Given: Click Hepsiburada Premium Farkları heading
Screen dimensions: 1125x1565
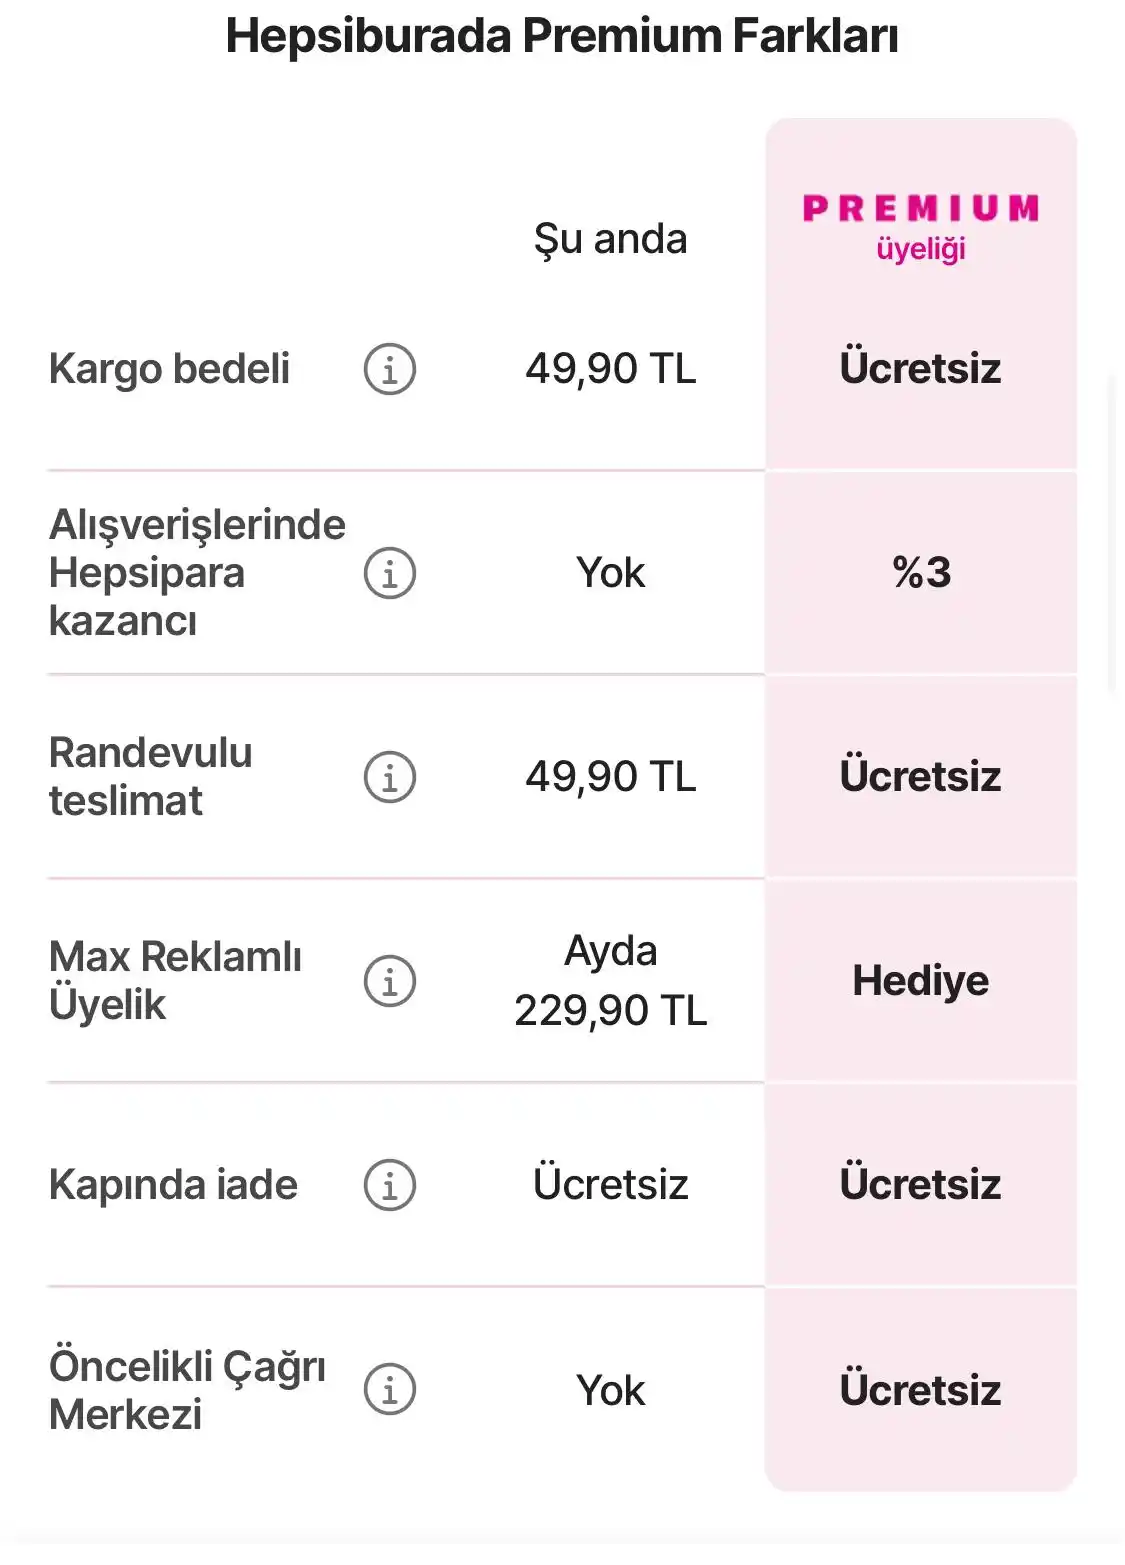Looking at the screenshot, I should coord(562,36).
